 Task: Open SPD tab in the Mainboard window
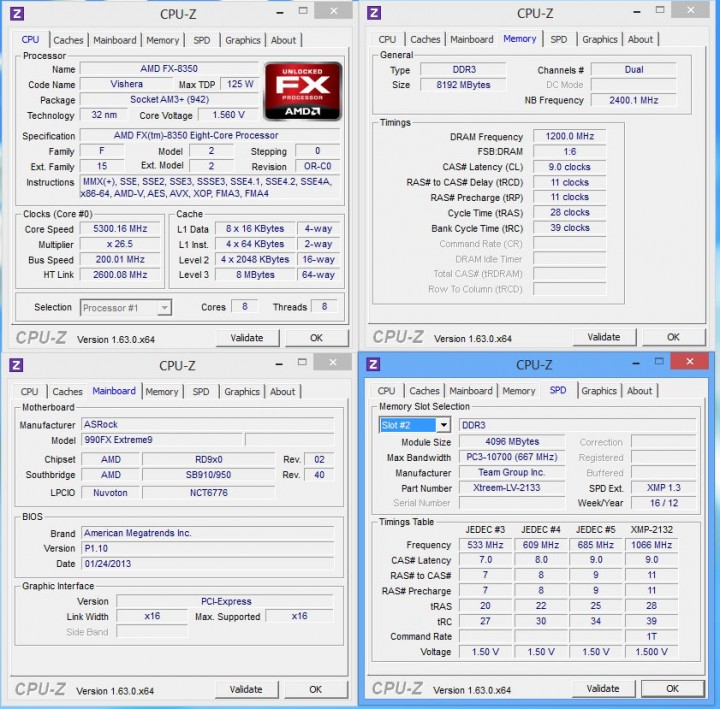201,392
